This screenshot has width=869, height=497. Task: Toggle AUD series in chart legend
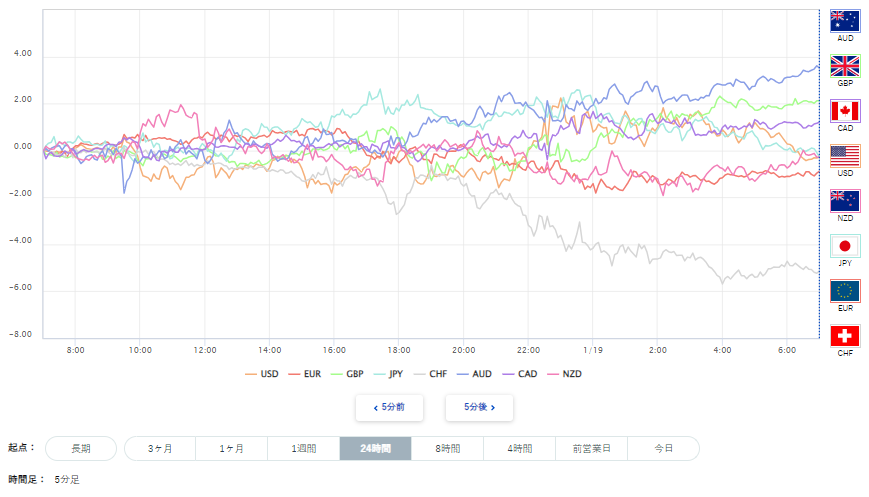click(x=474, y=374)
